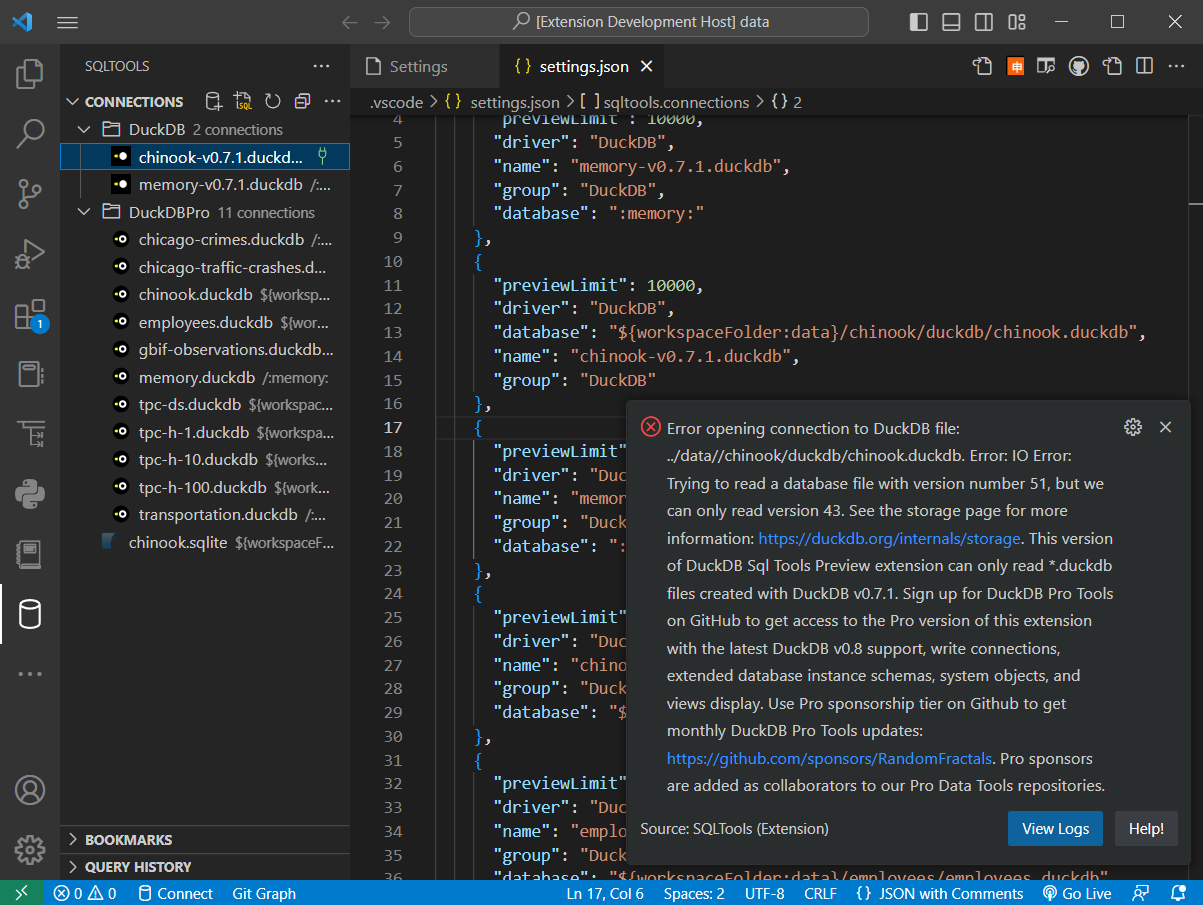The image size is (1203, 905).
Task: Click the GitHub icon in editor toolbar
Action: 1079,67
